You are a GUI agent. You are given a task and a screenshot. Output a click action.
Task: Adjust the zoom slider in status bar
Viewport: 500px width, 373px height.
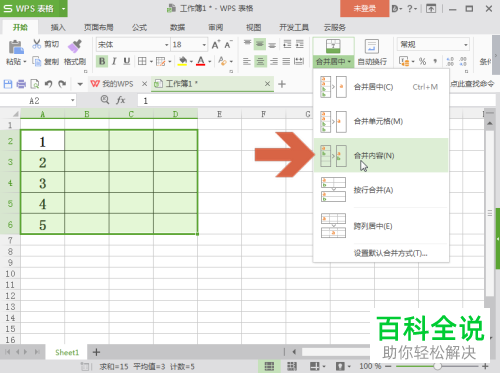tap(438, 366)
